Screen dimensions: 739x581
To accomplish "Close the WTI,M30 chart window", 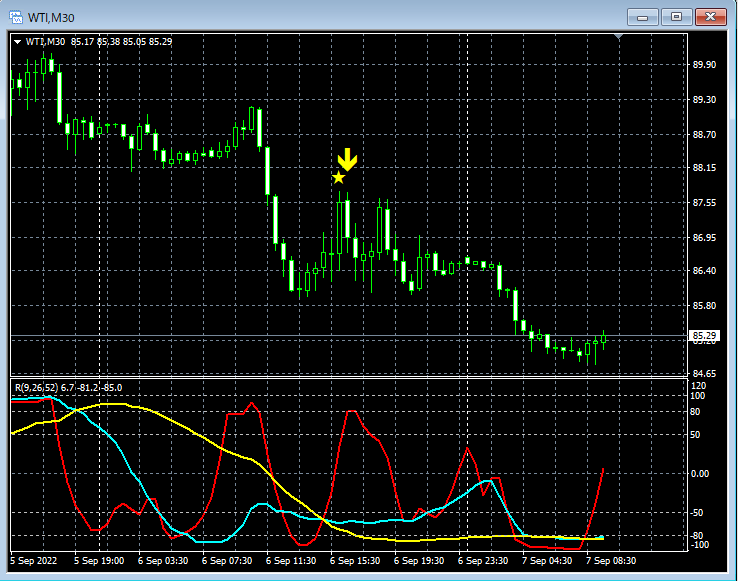I will [x=711, y=17].
